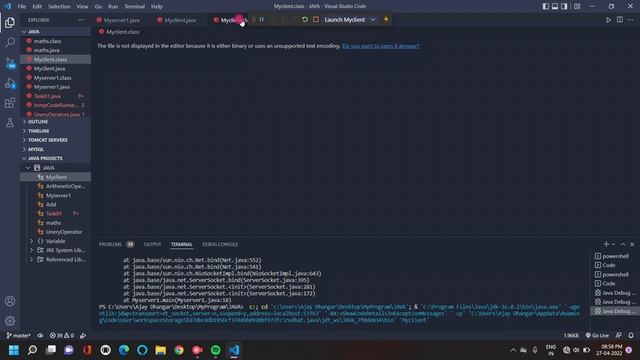Click the open it anyway link
Image resolution: width=640 pixels, height=360 pixels.
[x=380, y=46]
